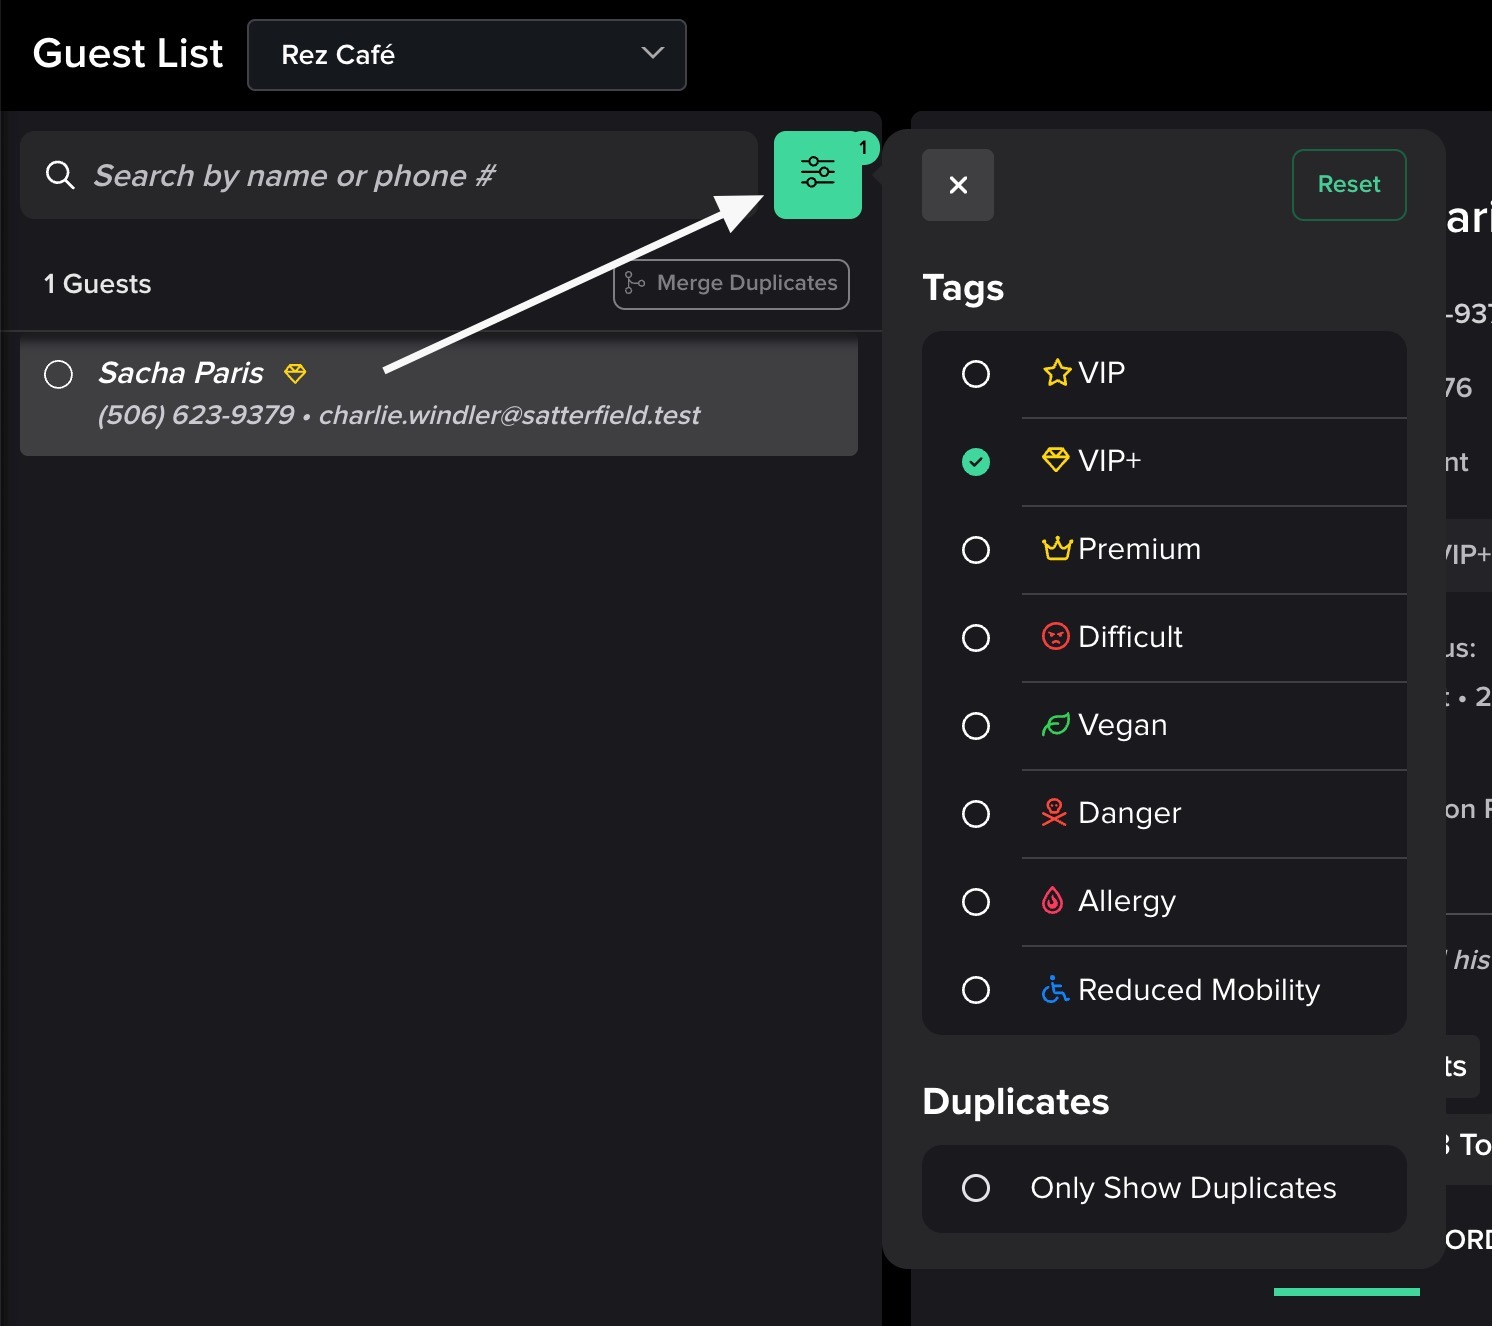The image size is (1492, 1326).
Task: Click the yellow star VIP icon
Action: click(1056, 373)
